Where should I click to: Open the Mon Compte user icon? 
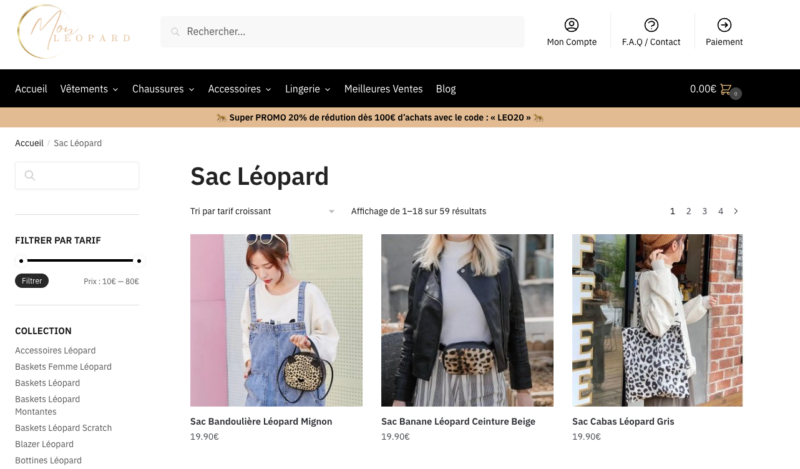(571, 24)
